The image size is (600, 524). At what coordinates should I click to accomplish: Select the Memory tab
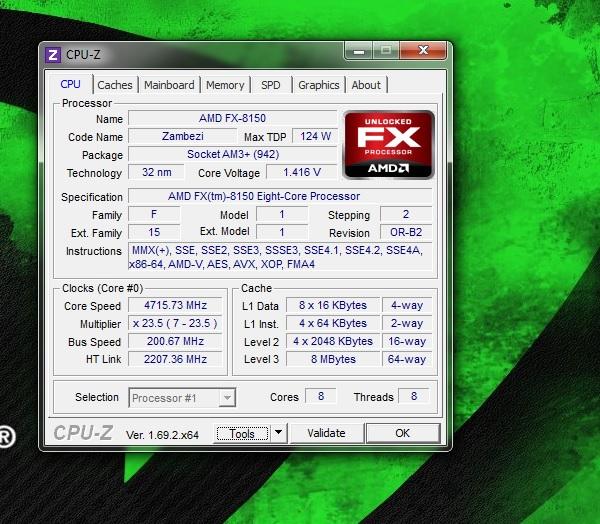225,85
